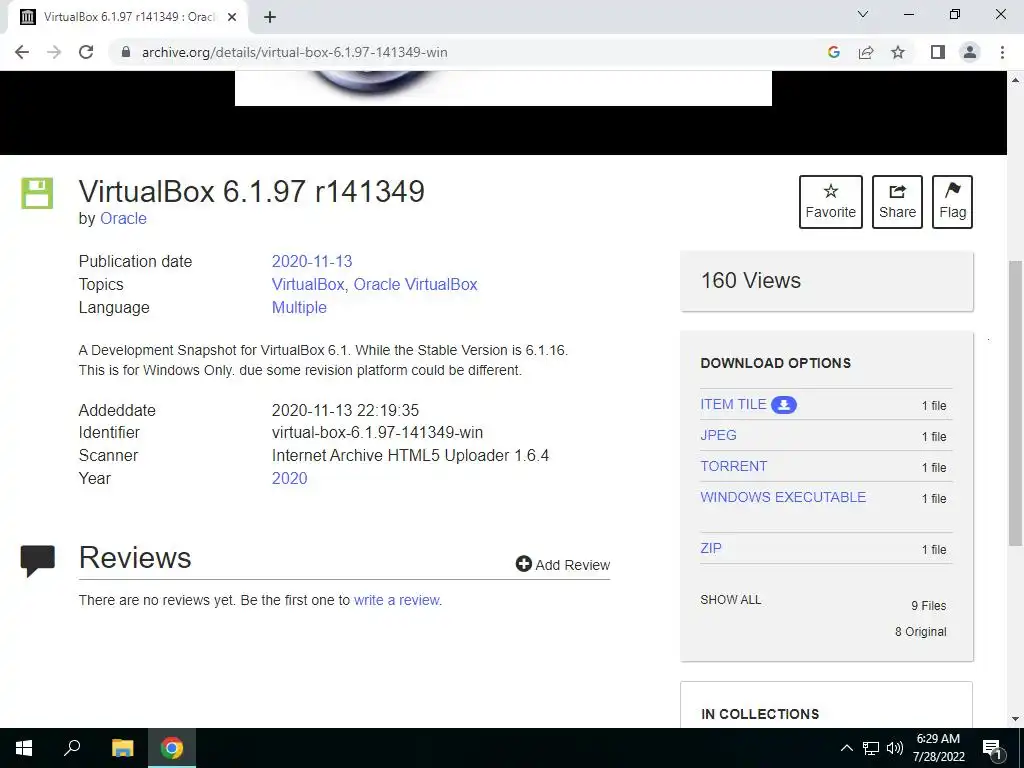This screenshot has width=1024, height=768.
Task: Click the WINDOWS EXECUTABLE download option
Action: [783, 497]
